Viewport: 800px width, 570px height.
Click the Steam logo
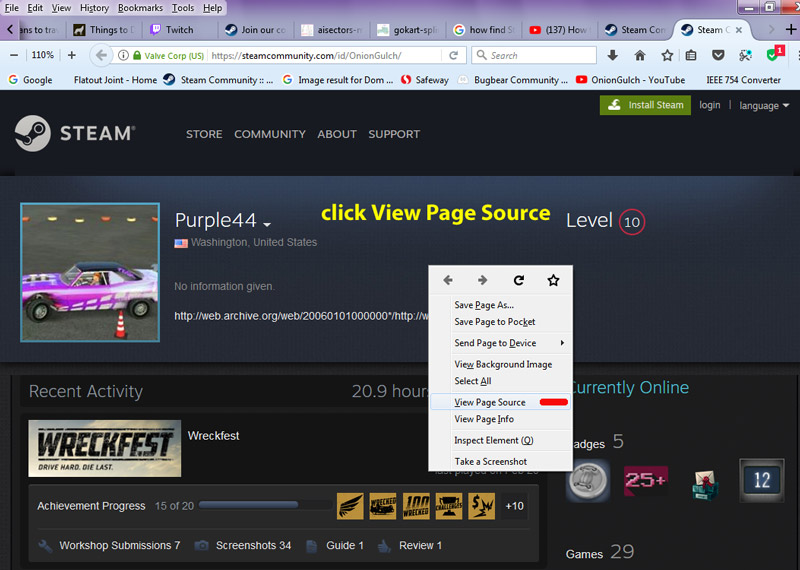point(74,133)
